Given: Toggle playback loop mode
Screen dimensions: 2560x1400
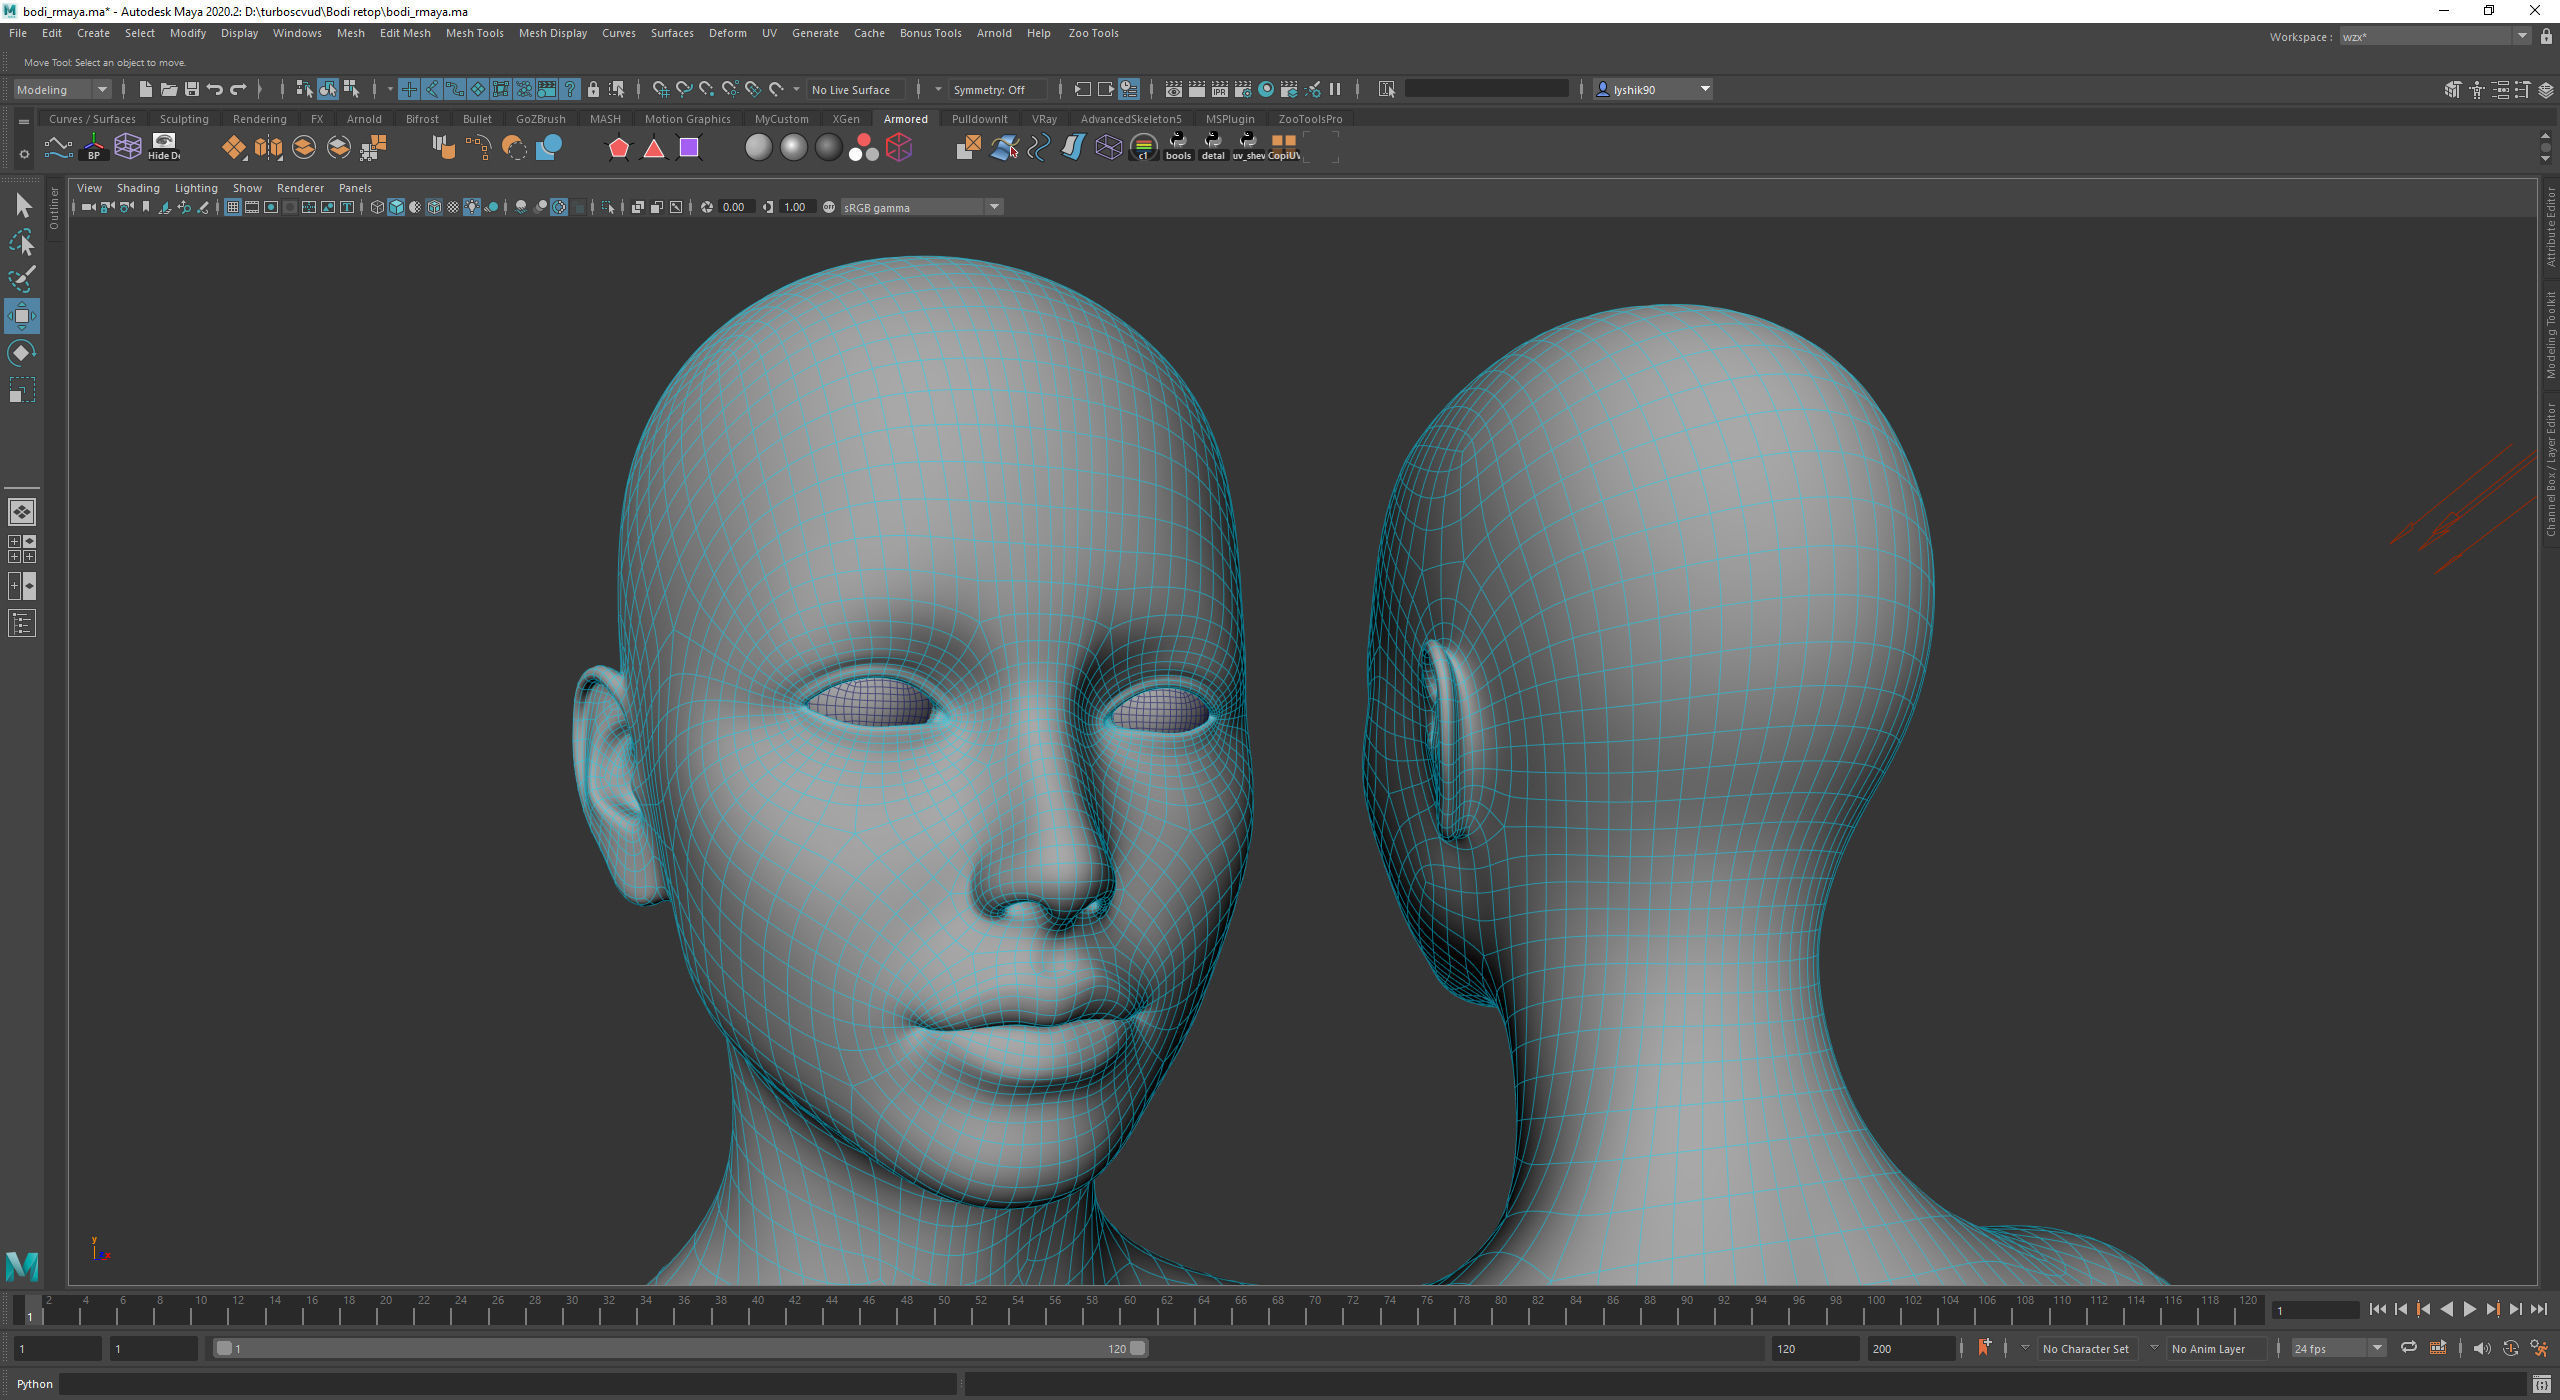Looking at the screenshot, I should (2409, 1348).
